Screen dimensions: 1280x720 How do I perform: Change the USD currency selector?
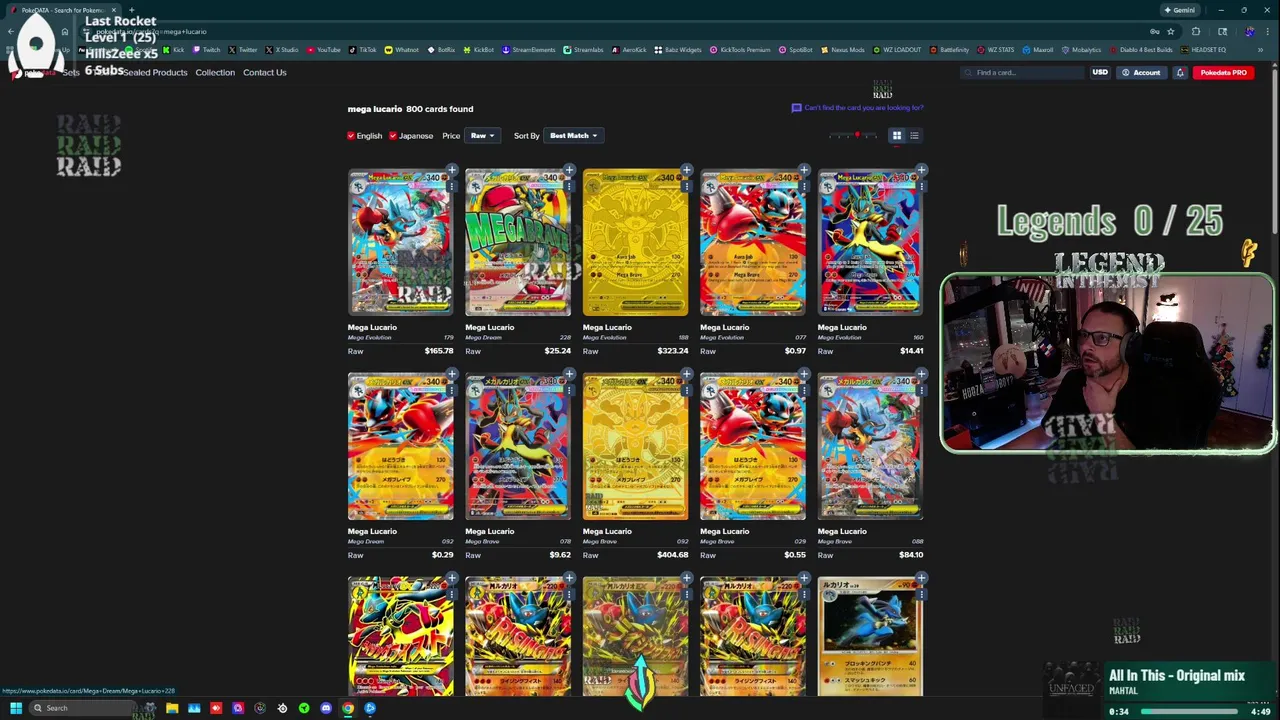(x=1100, y=72)
